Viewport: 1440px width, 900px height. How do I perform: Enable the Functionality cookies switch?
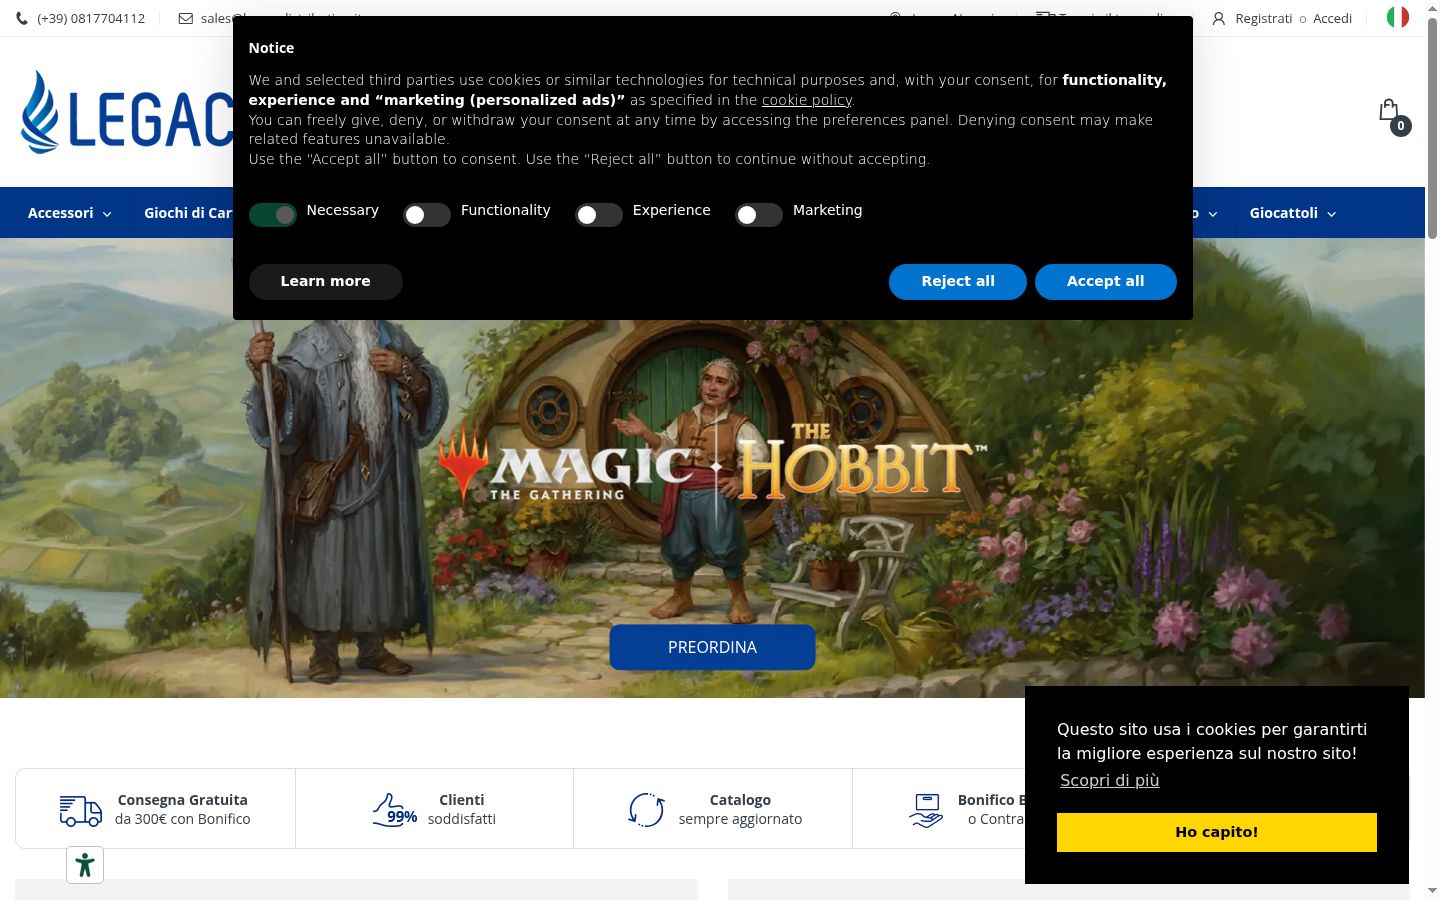pos(427,215)
